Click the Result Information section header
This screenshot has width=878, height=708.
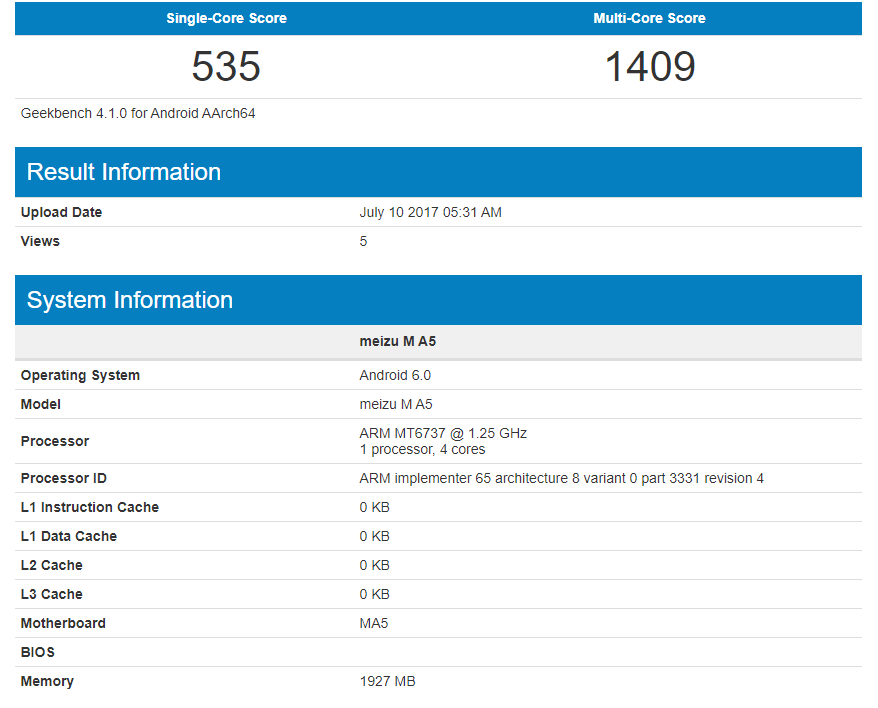click(123, 171)
